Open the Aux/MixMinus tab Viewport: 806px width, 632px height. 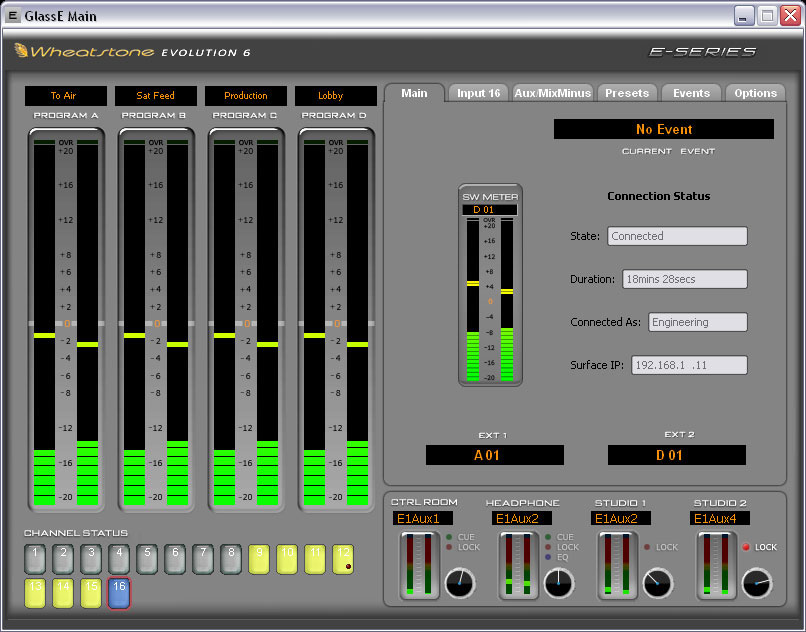pyautogui.click(x=553, y=93)
